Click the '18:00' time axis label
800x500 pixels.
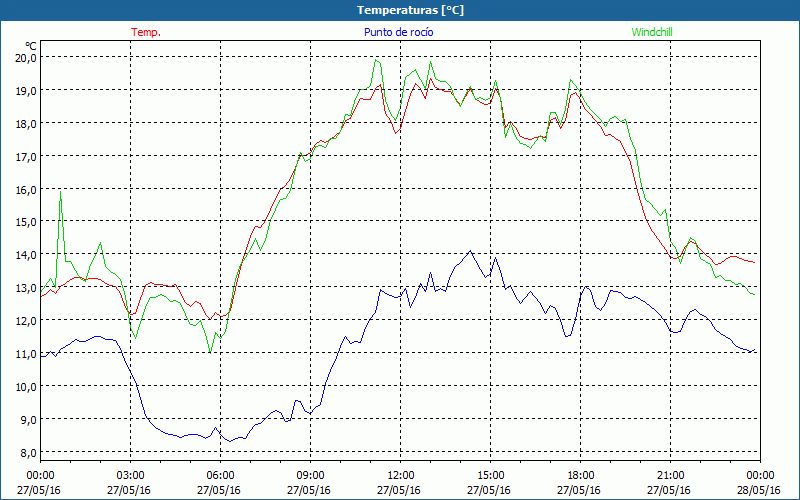[580, 476]
